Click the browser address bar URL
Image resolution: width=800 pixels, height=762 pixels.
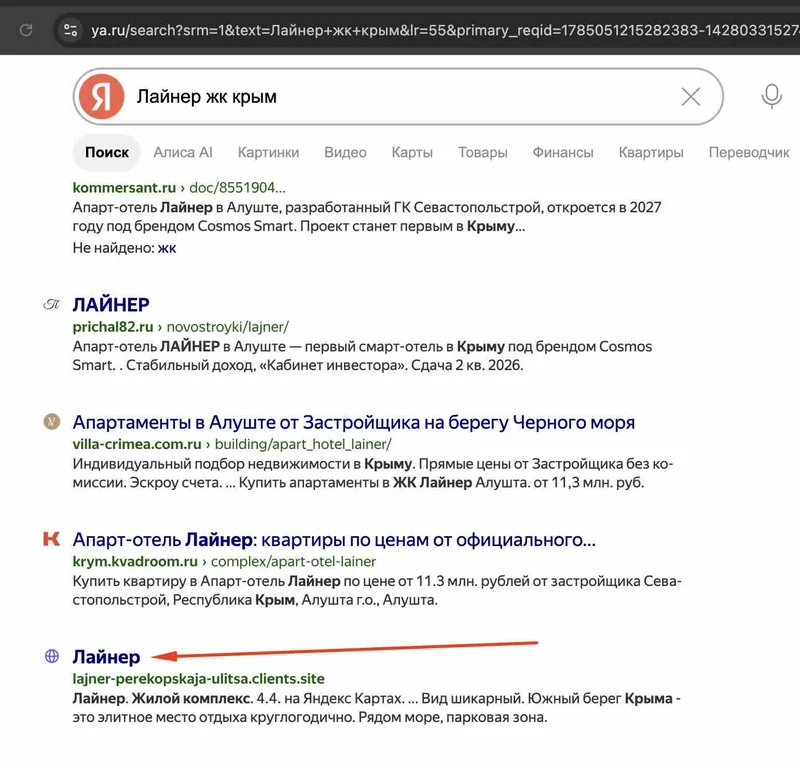445,30
